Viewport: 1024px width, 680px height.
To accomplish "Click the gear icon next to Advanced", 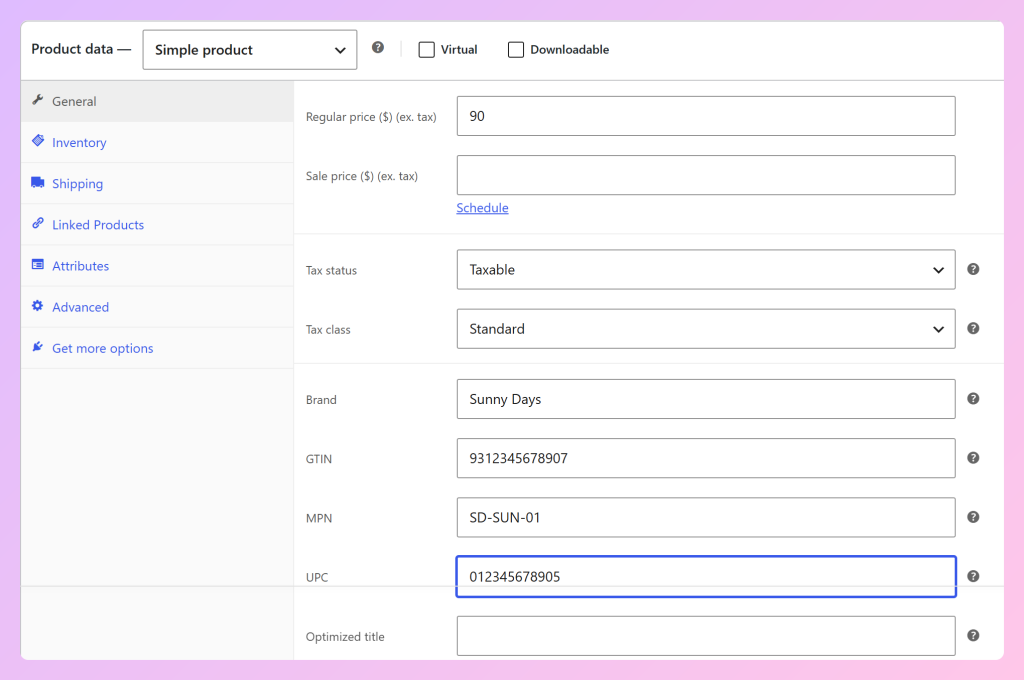I will 38,306.
